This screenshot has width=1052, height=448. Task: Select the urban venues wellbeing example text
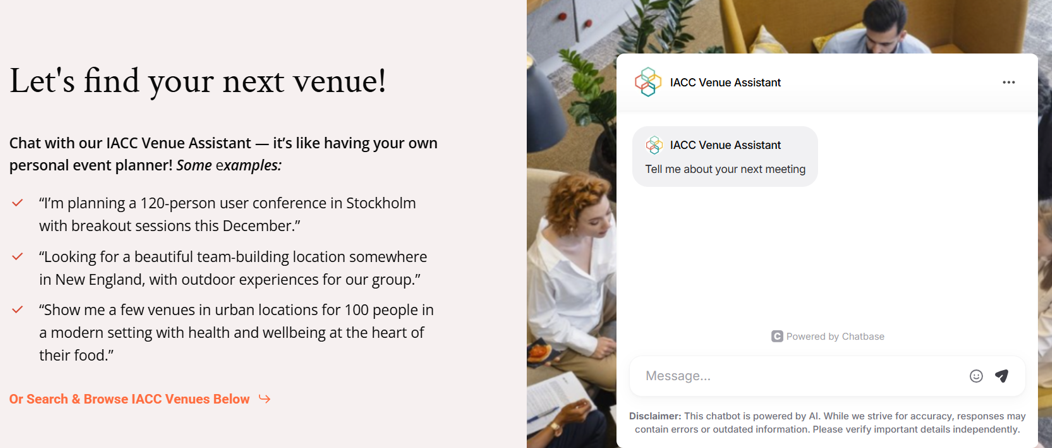coord(237,333)
